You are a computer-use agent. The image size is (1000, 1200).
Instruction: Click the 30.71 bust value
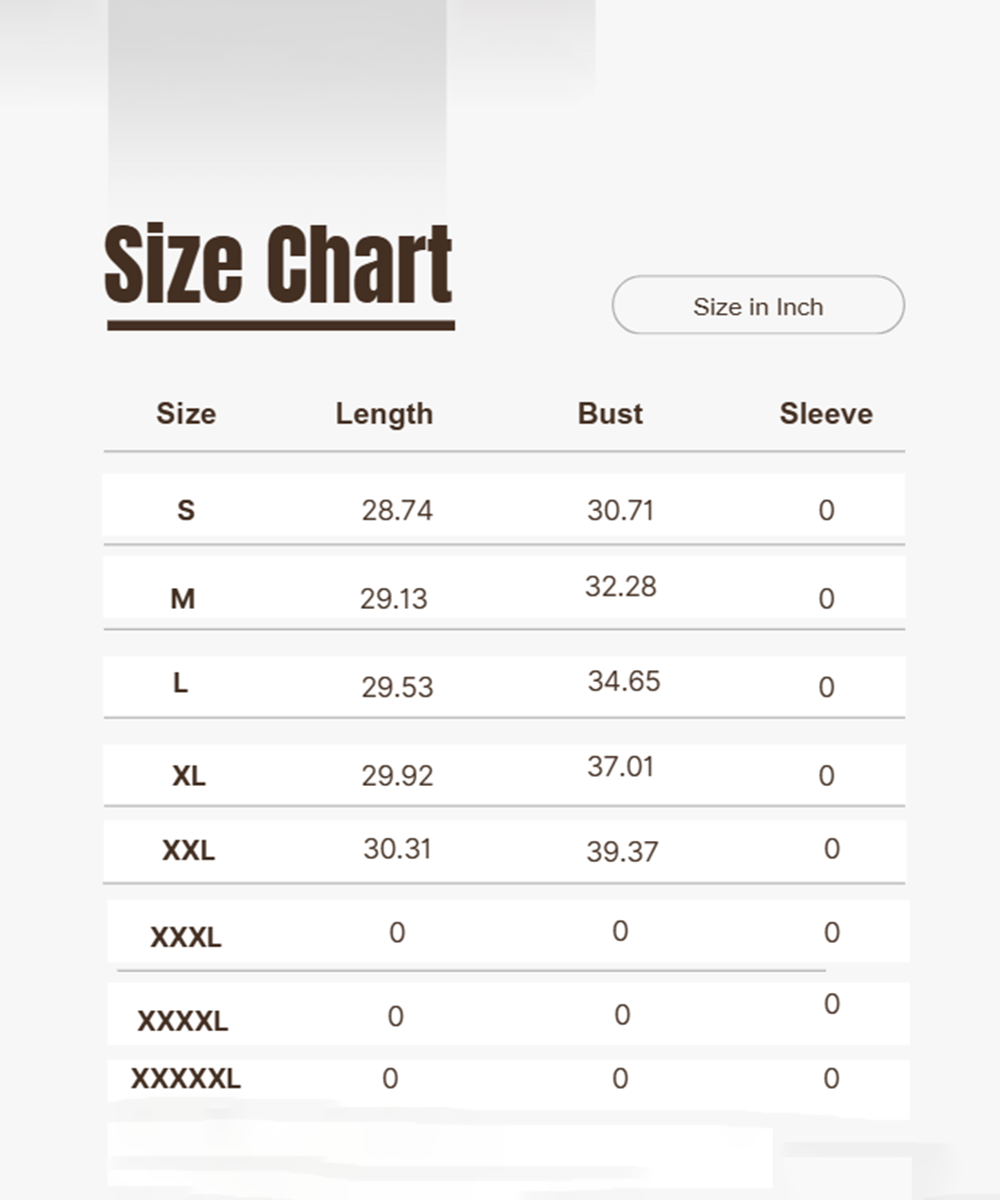[x=620, y=511]
